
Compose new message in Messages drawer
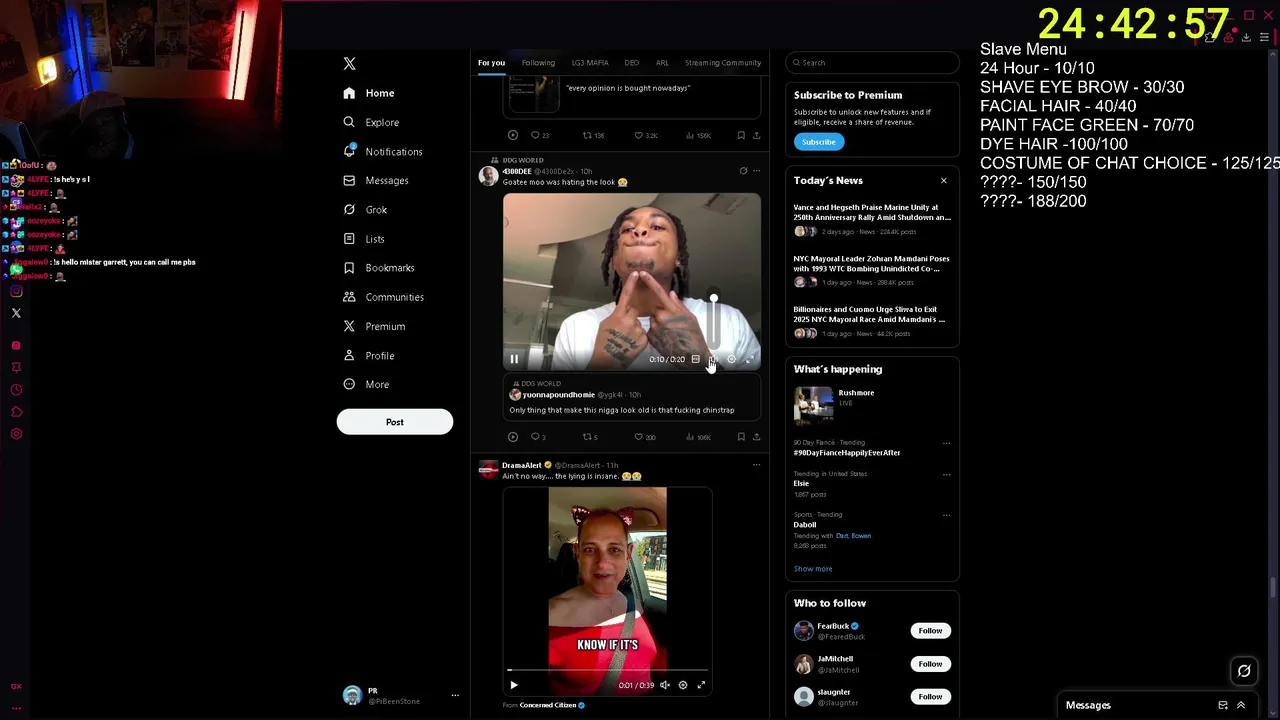click(1223, 705)
